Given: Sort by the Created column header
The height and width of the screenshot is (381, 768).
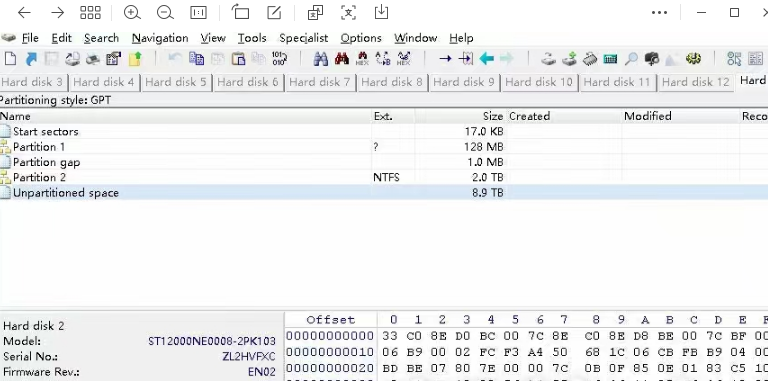Looking at the screenshot, I should coord(564,116).
